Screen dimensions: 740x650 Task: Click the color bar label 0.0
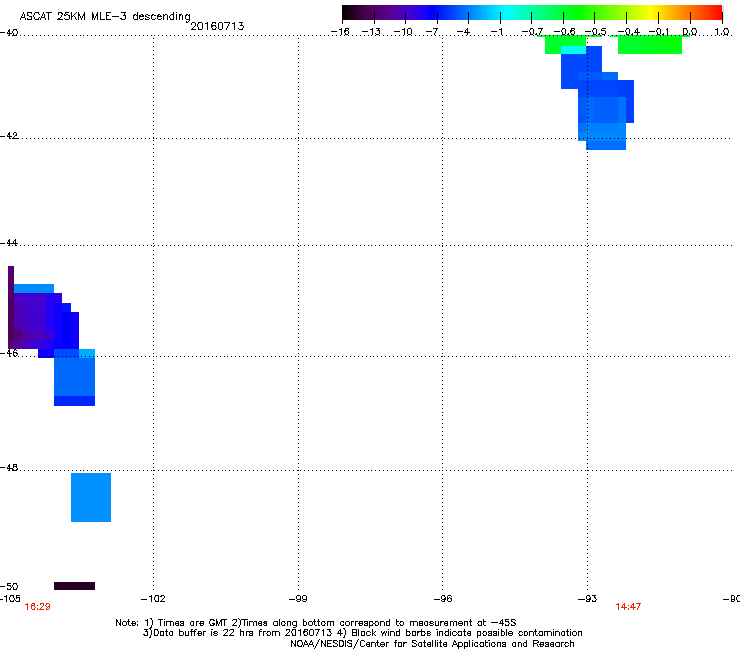(x=690, y=32)
